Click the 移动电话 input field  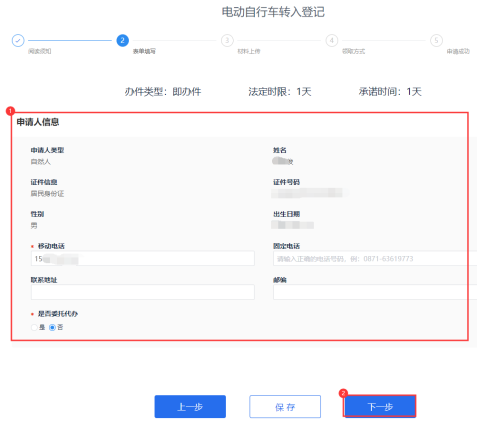point(143,258)
